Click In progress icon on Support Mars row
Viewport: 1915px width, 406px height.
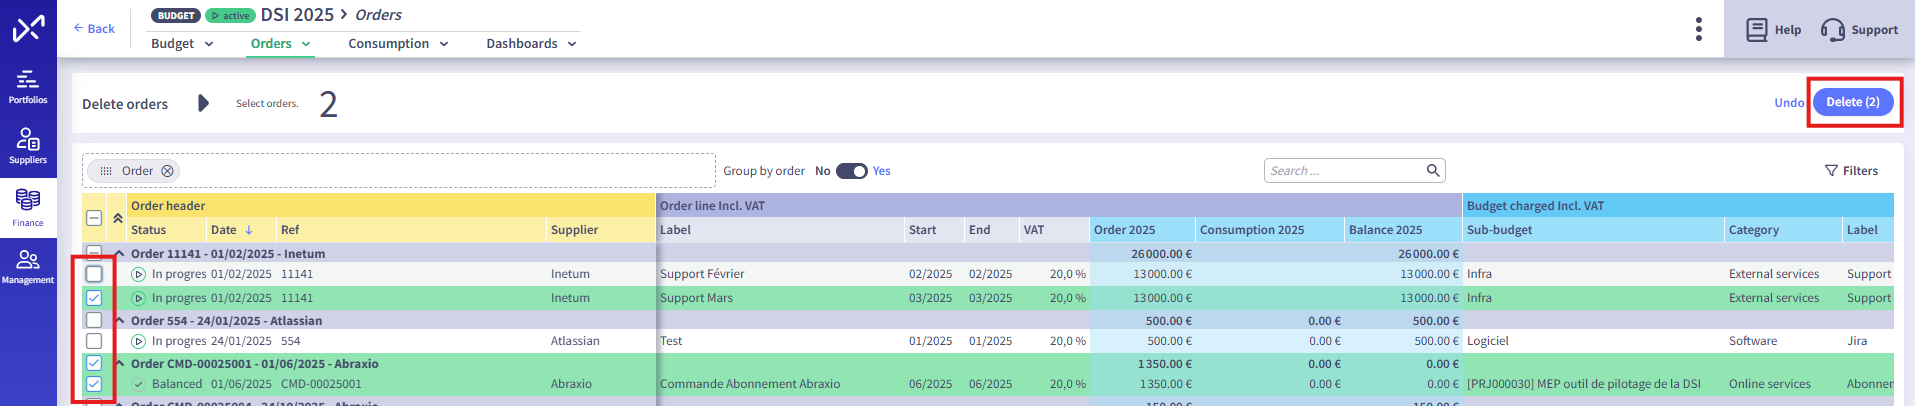click(x=139, y=298)
